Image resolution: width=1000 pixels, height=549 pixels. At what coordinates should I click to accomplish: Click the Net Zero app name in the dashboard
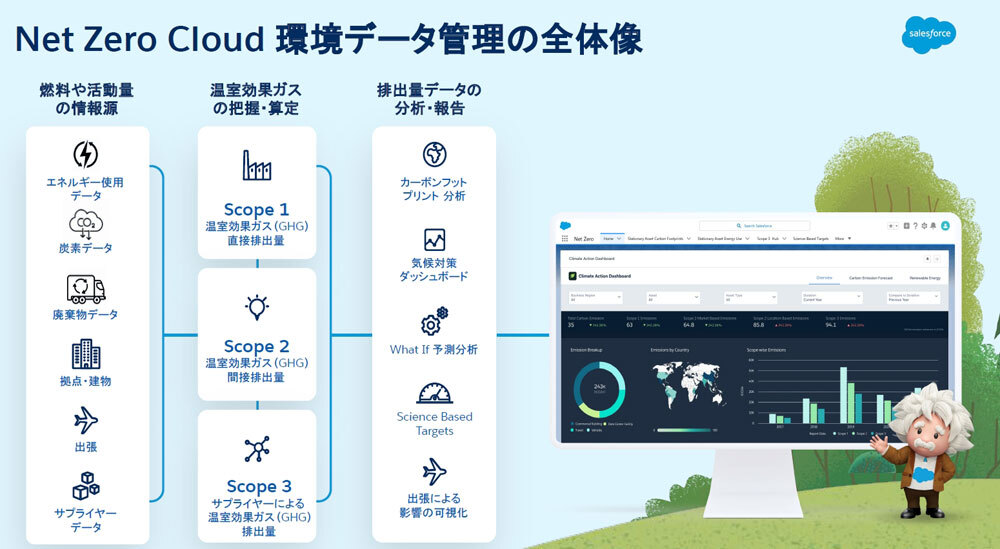coord(584,238)
